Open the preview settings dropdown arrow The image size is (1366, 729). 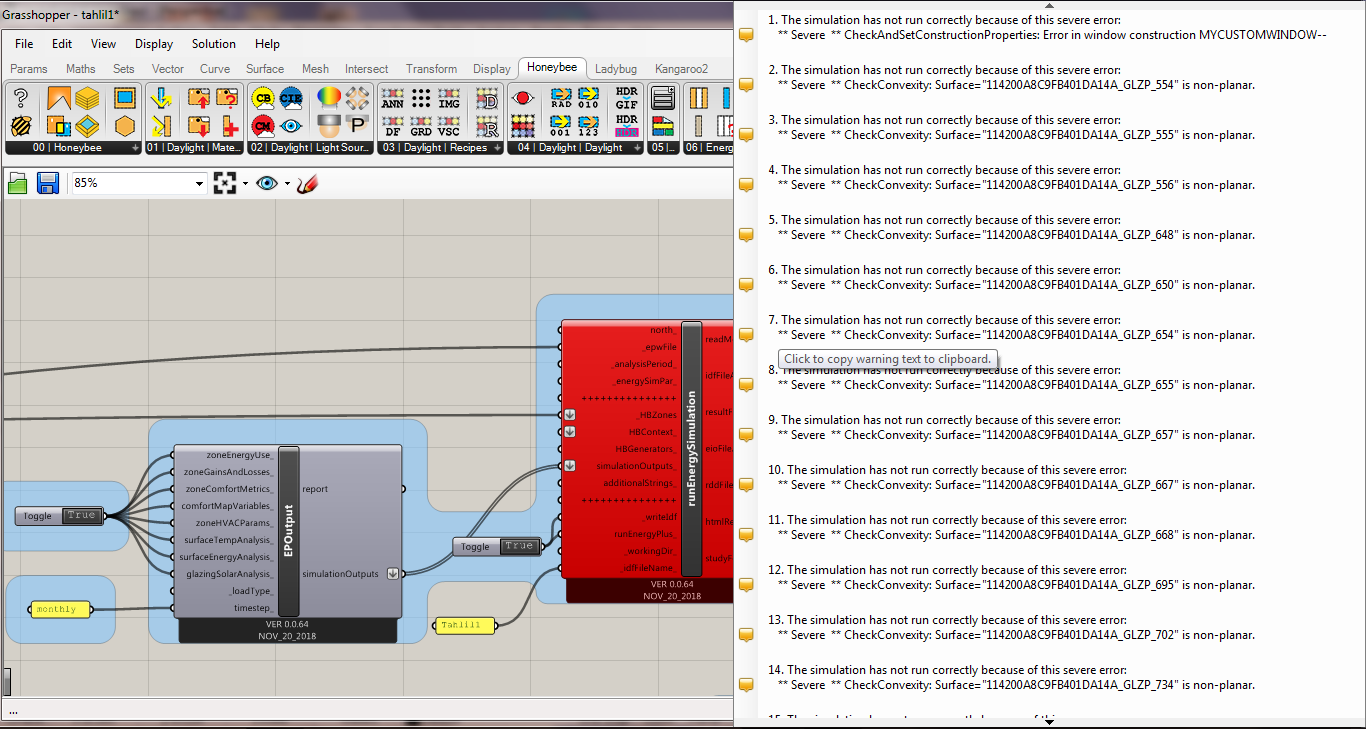click(x=287, y=183)
